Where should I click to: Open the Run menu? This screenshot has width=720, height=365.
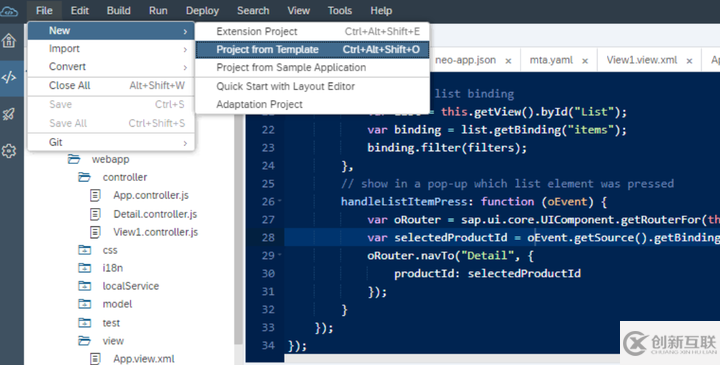click(x=158, y=11)
